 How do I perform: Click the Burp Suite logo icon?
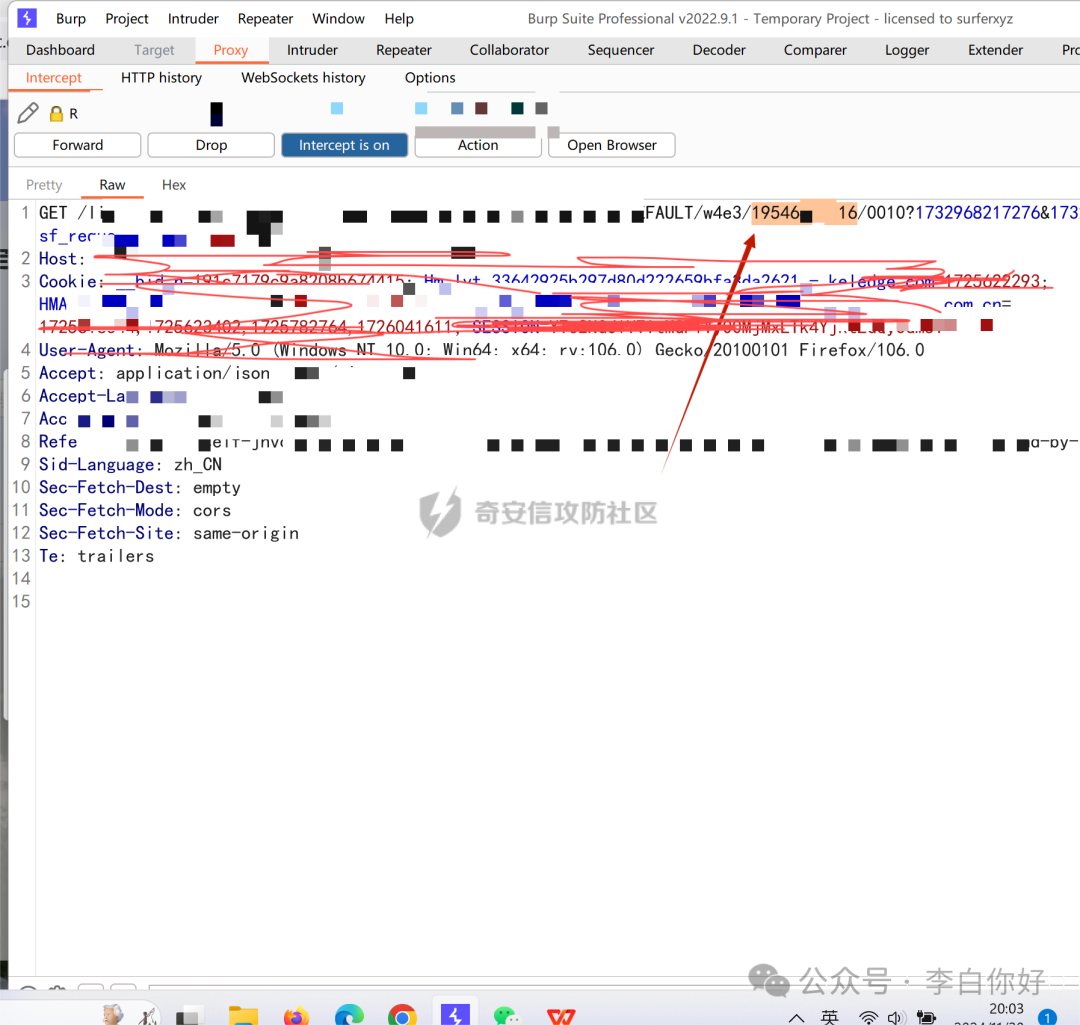click(26, 18)
